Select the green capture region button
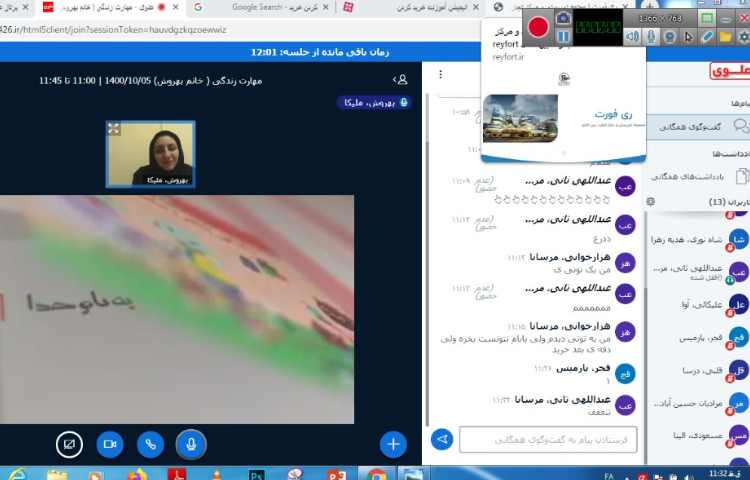The image size is (750, 480). [x=707, y=19]
